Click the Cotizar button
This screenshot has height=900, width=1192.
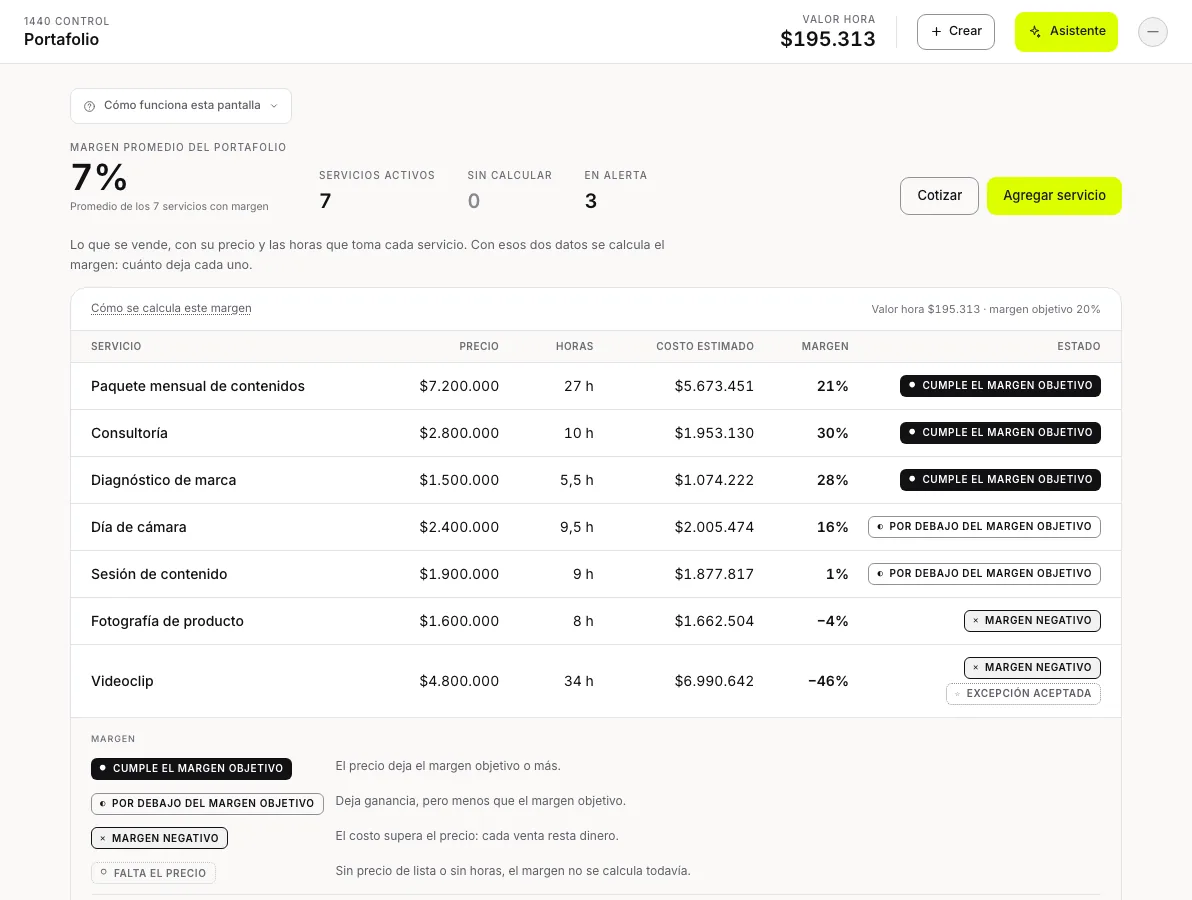(939, 196)
